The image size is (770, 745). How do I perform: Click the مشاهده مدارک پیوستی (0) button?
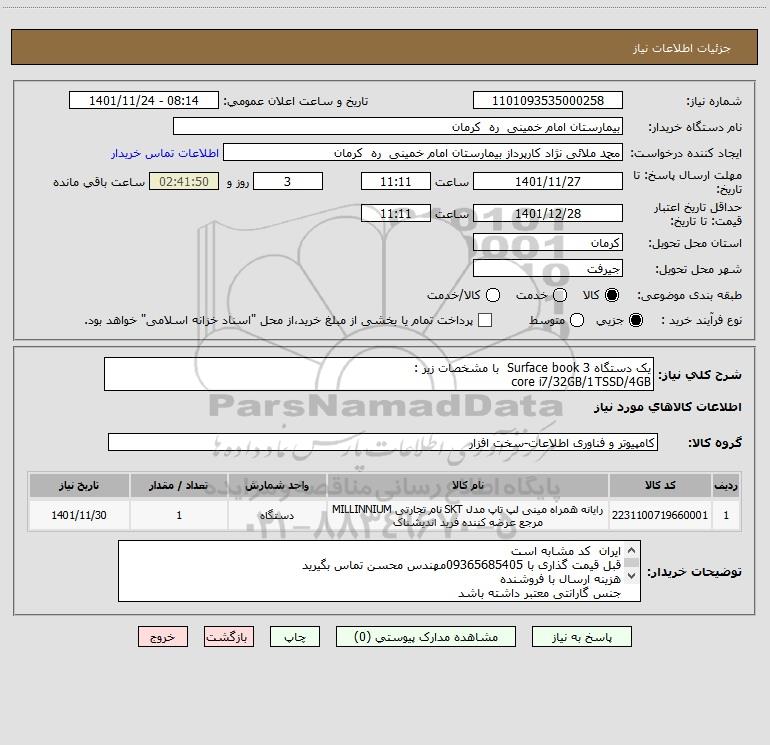tap(426, 637)
